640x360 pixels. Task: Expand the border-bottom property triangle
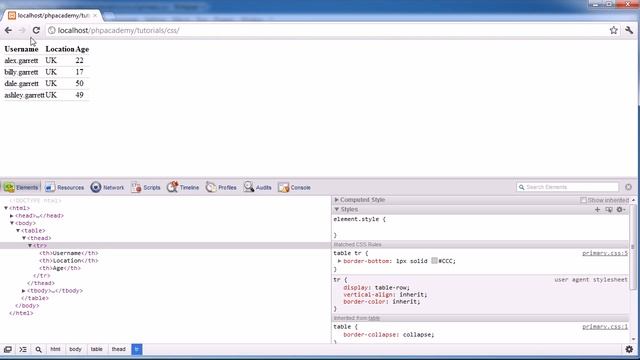(339, 261)
